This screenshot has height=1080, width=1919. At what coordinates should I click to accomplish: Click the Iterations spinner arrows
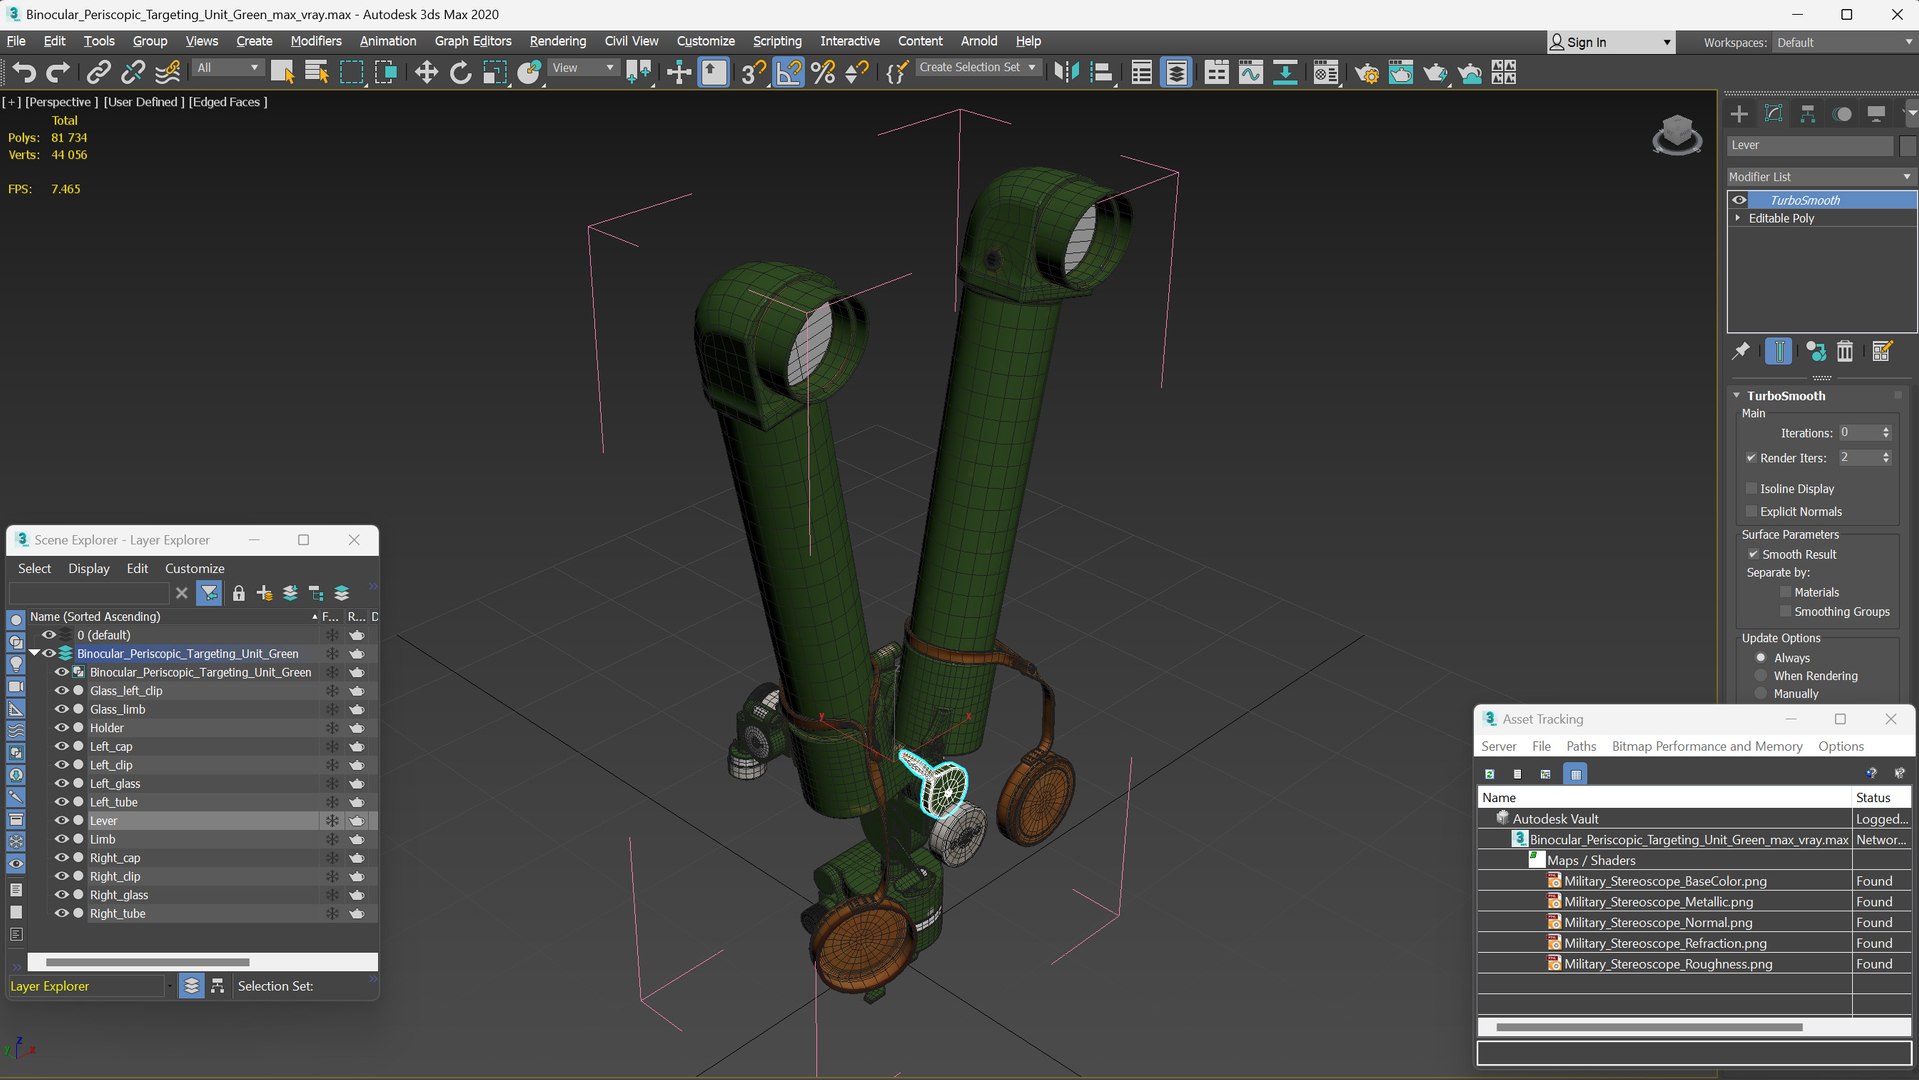1886,433
